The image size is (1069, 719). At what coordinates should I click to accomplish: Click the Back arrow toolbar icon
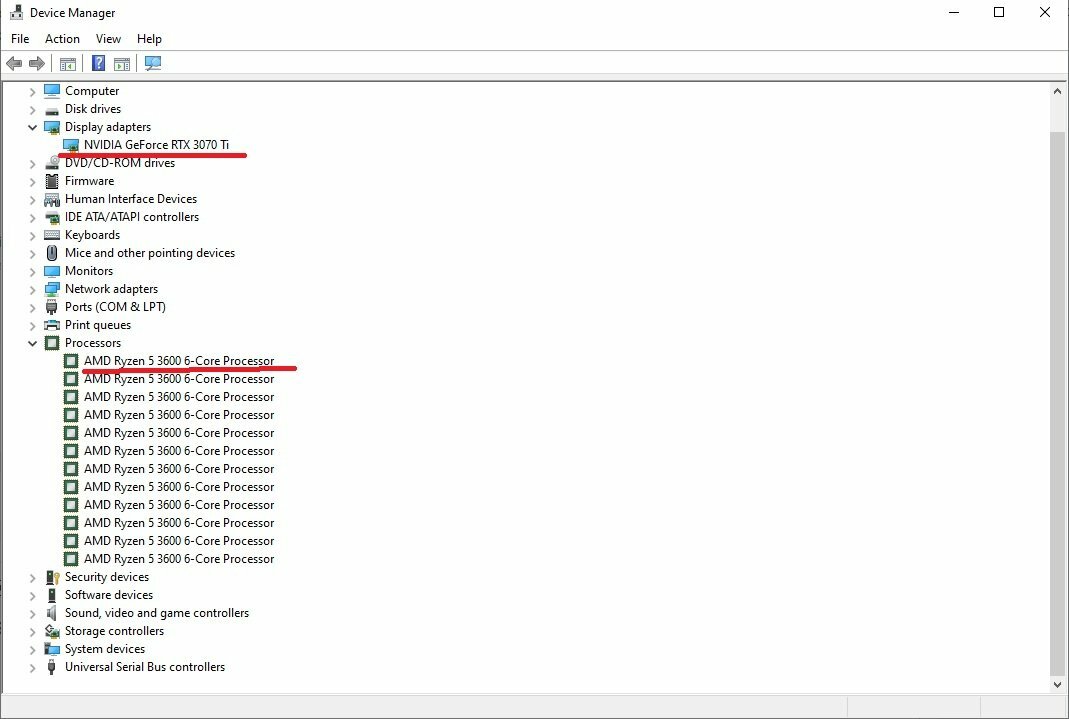tap(14, 63)
